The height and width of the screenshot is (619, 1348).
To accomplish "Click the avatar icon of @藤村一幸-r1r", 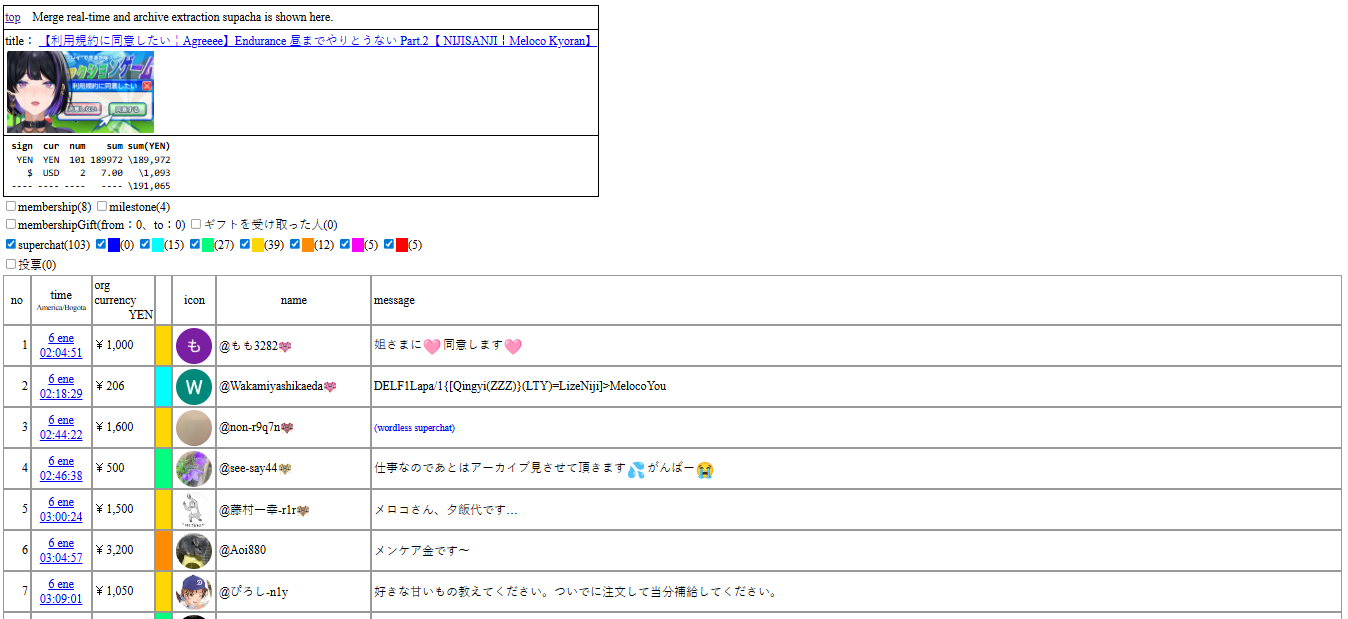I will (x=194, y=509).
